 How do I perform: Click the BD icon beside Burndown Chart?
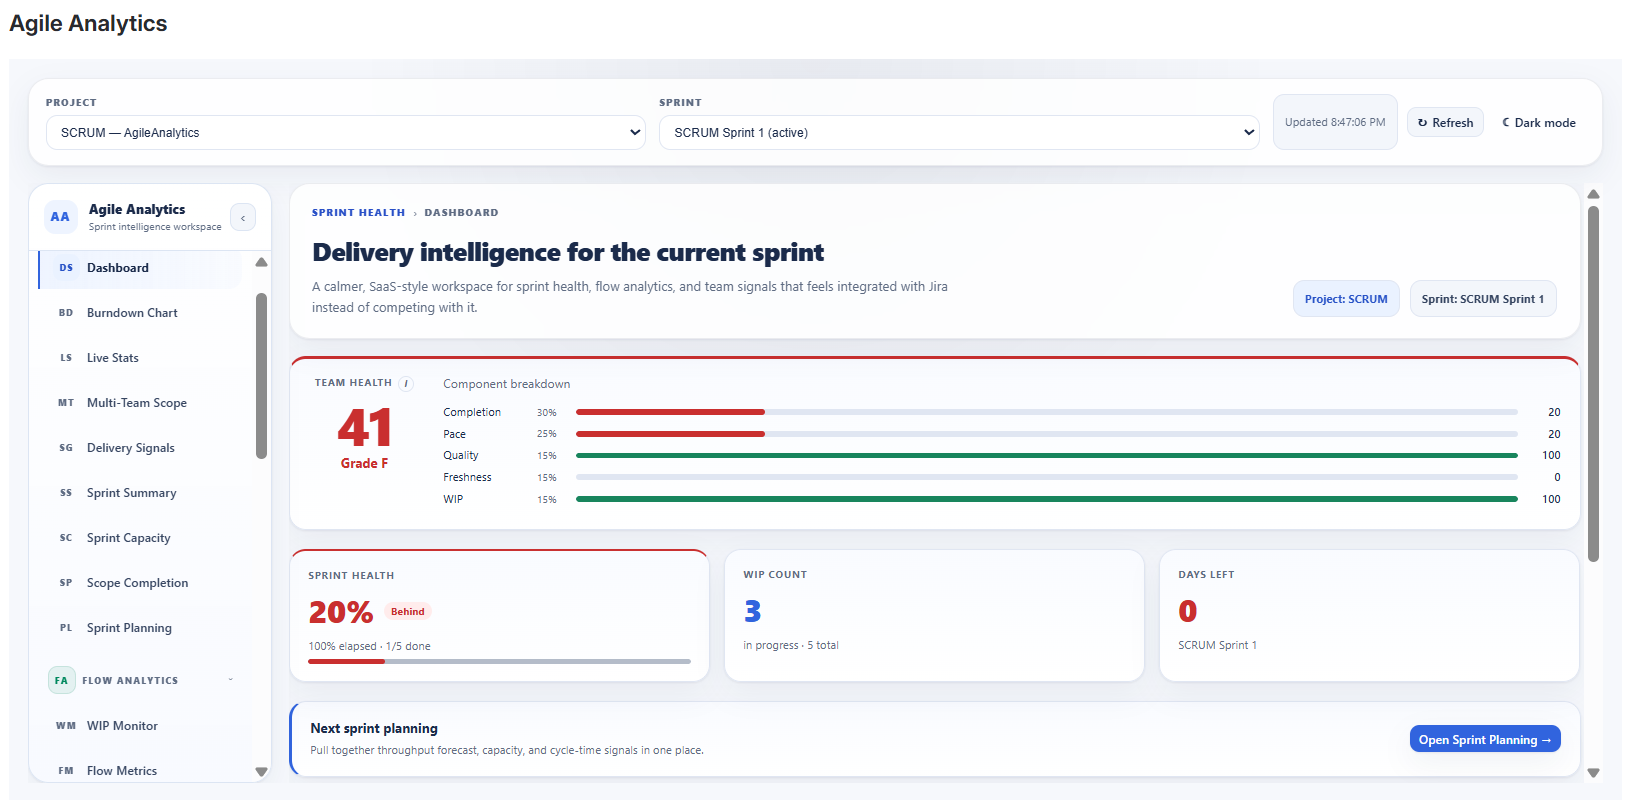[x=66, y=313]
